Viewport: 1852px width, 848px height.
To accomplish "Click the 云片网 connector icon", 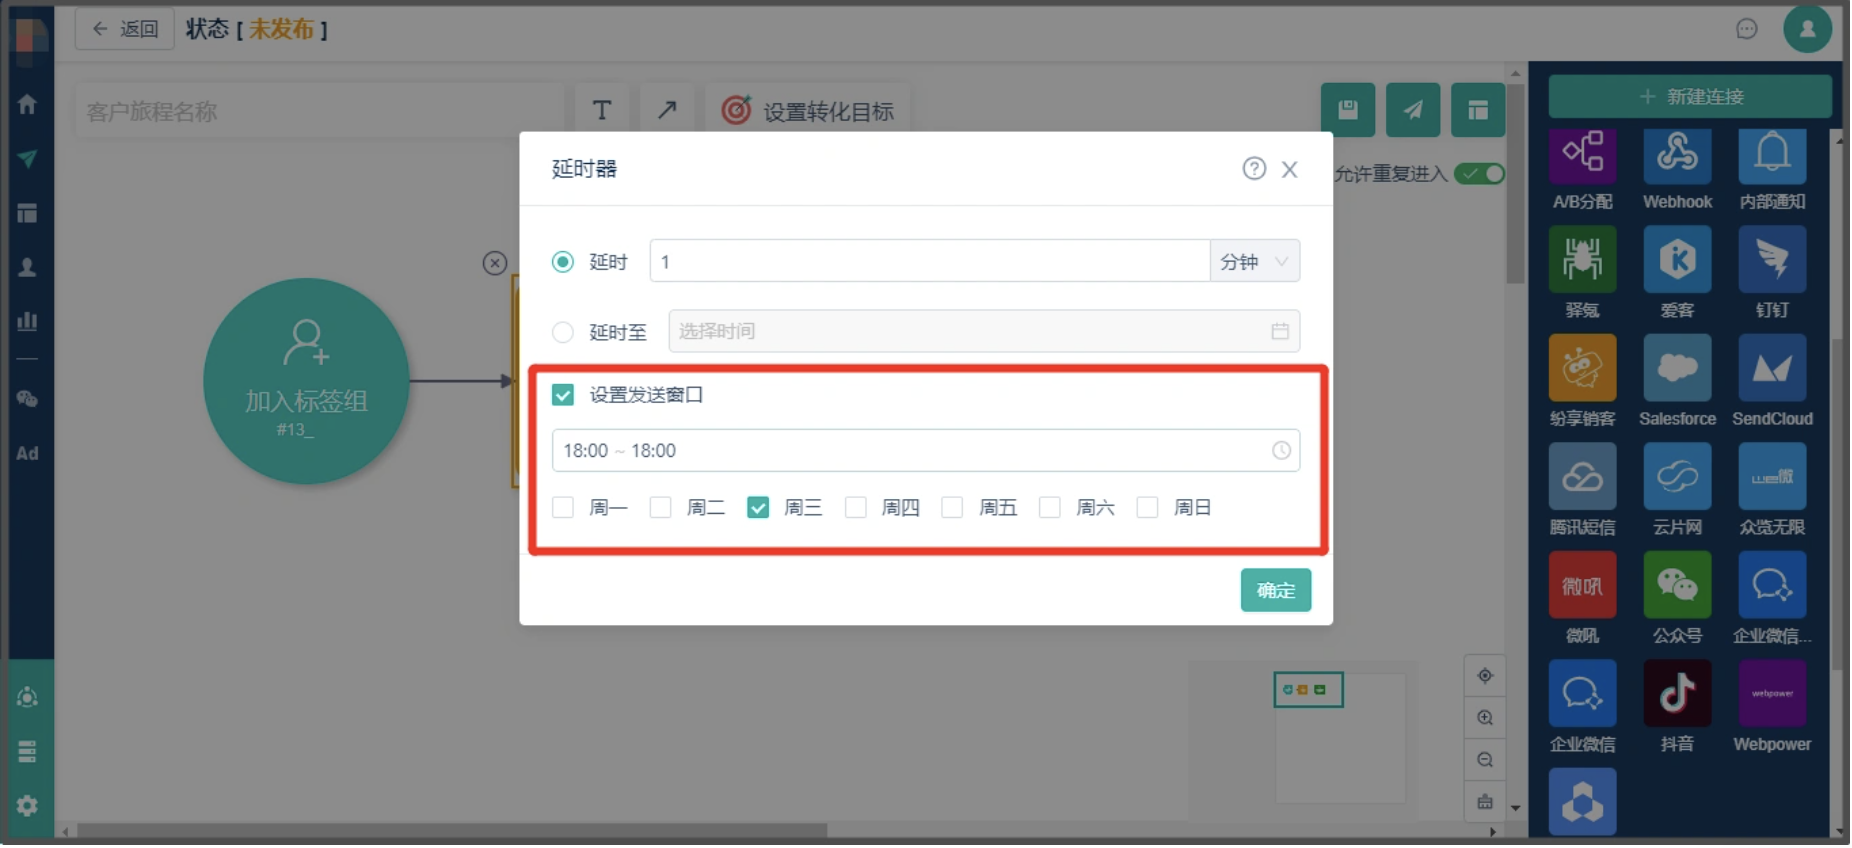I will (1679, 478).
